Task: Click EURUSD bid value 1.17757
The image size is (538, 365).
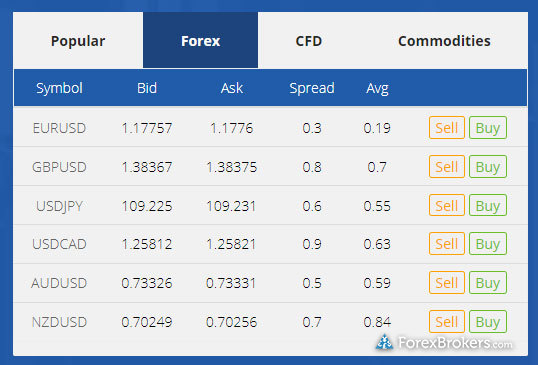Action: (x=147, y=128)
